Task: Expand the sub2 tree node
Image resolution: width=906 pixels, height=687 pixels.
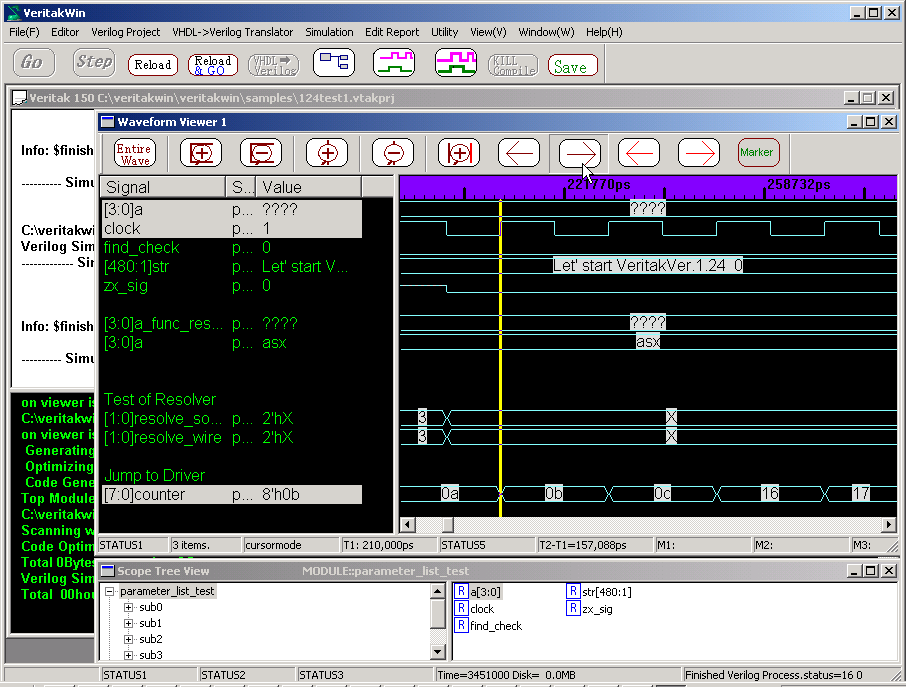Action: 128,639
